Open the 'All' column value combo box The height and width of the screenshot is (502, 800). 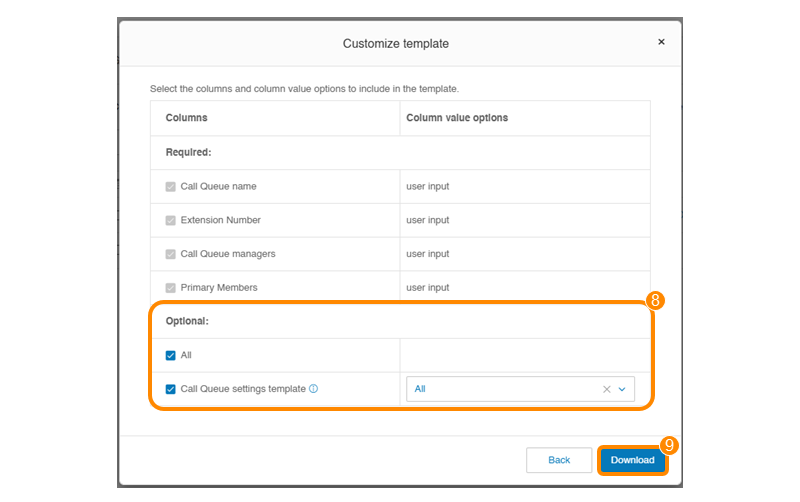505,389
